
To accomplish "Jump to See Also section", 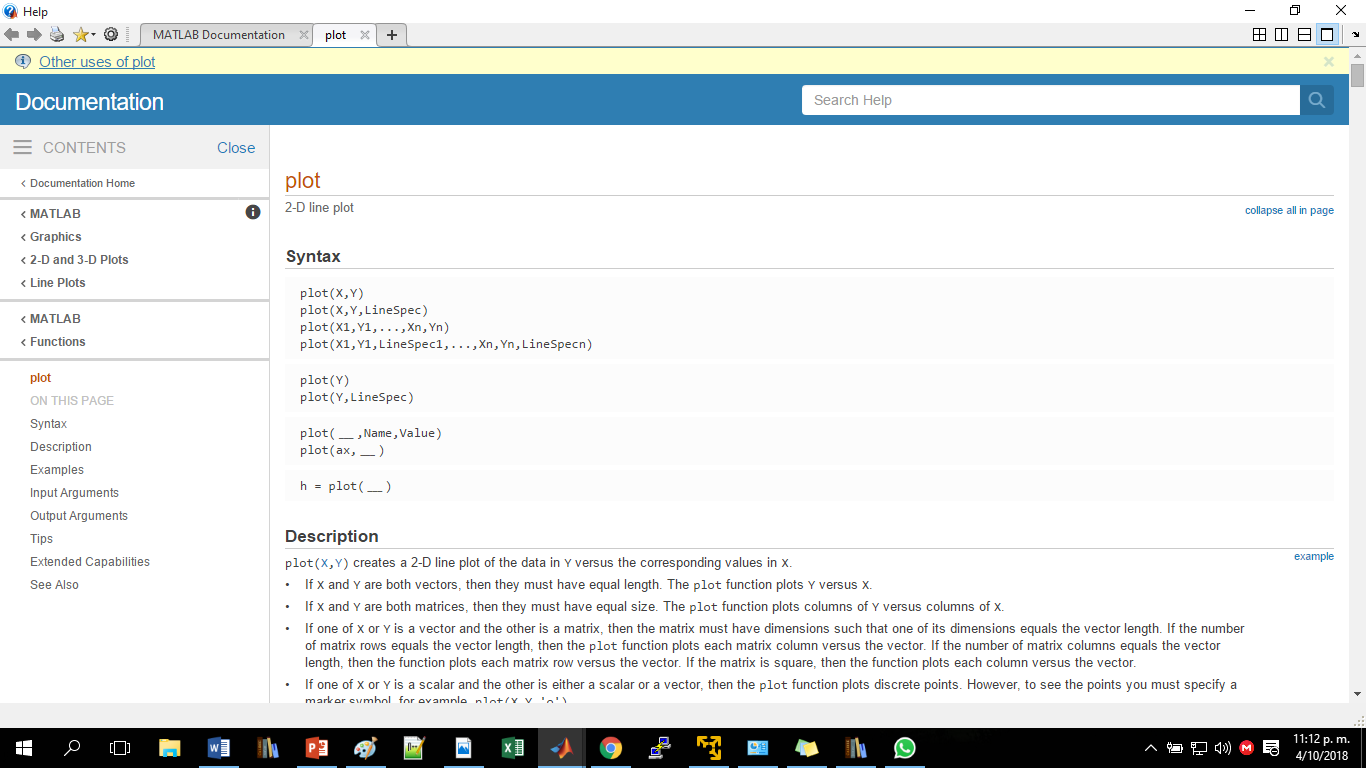I will (55, 585).
